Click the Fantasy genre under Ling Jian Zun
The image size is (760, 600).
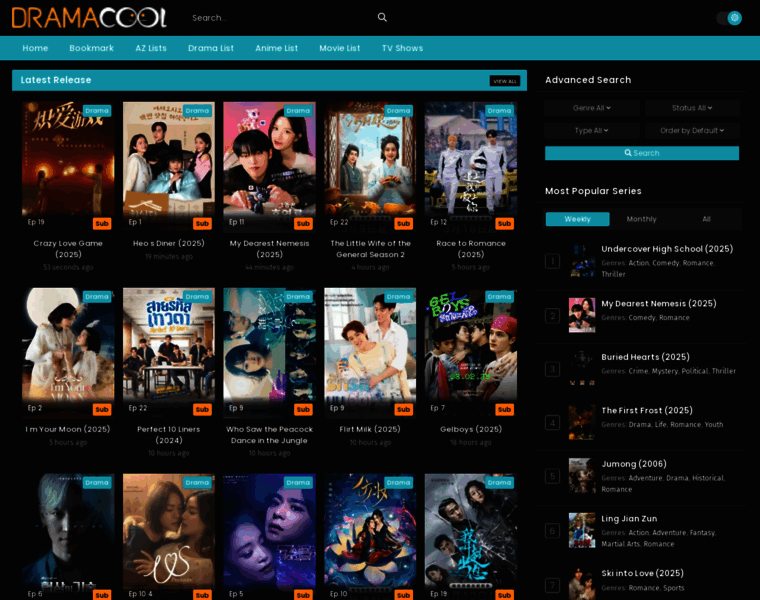[x=702, y=533]
